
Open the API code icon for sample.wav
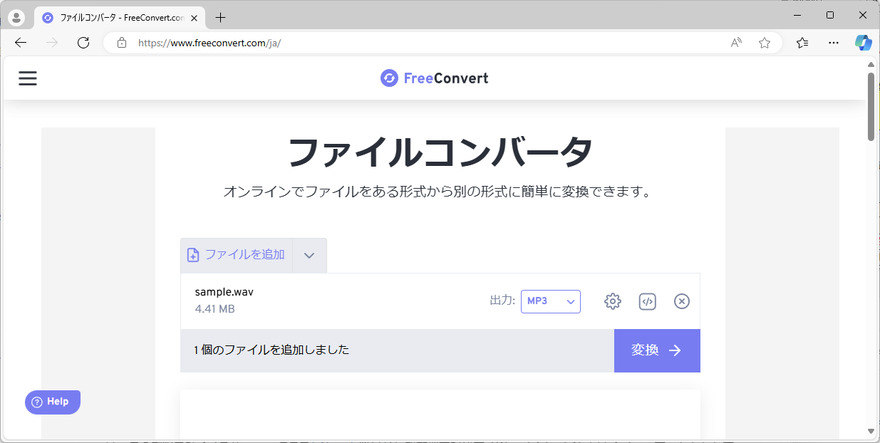(x=647, y=302)
